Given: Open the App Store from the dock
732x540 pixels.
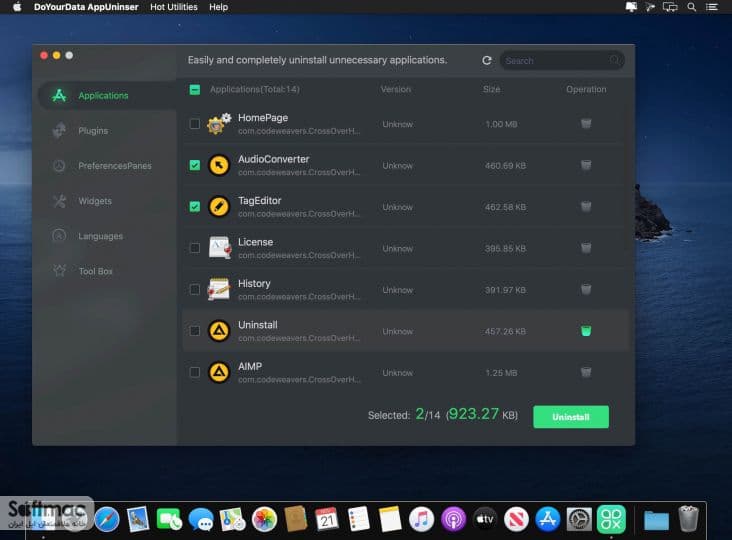Looking at the screenshot, I should click(548, 519).
